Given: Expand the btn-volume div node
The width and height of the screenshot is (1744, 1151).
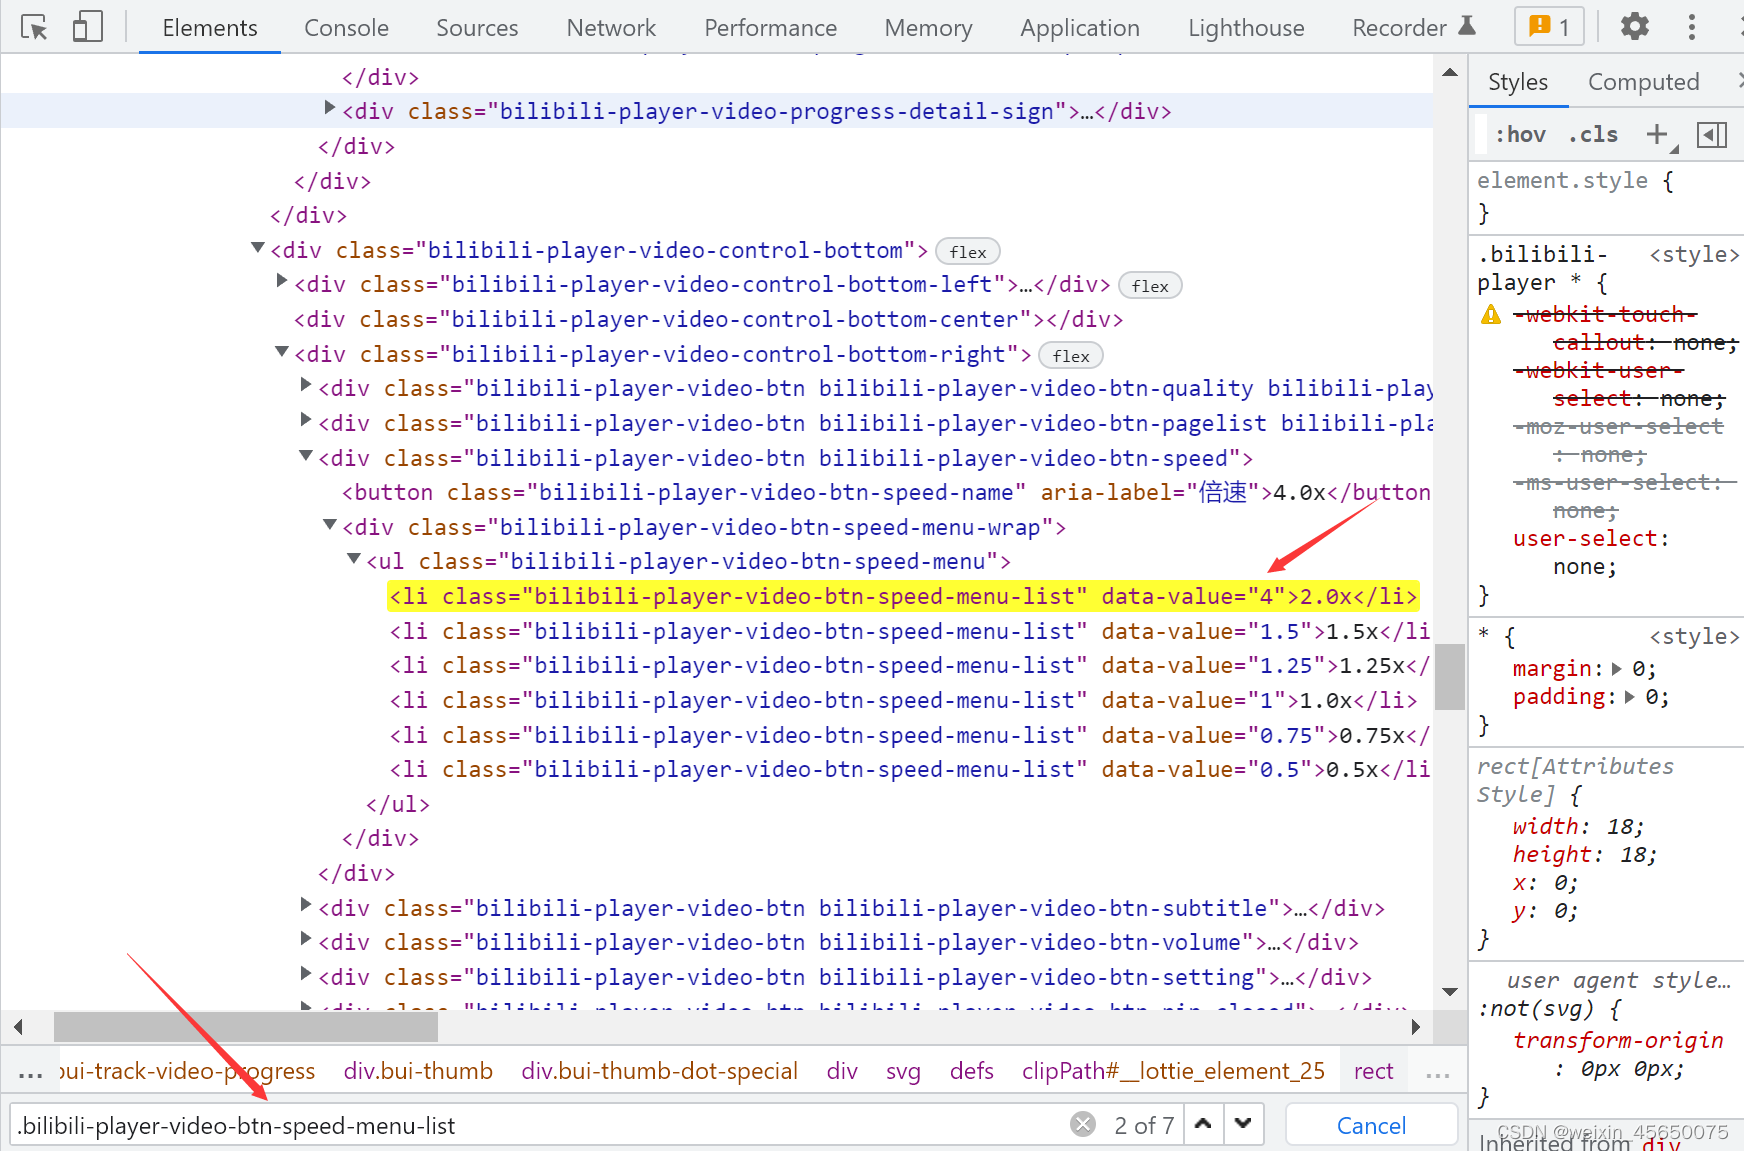Looking at the screenshot, I should click(306, 939).
